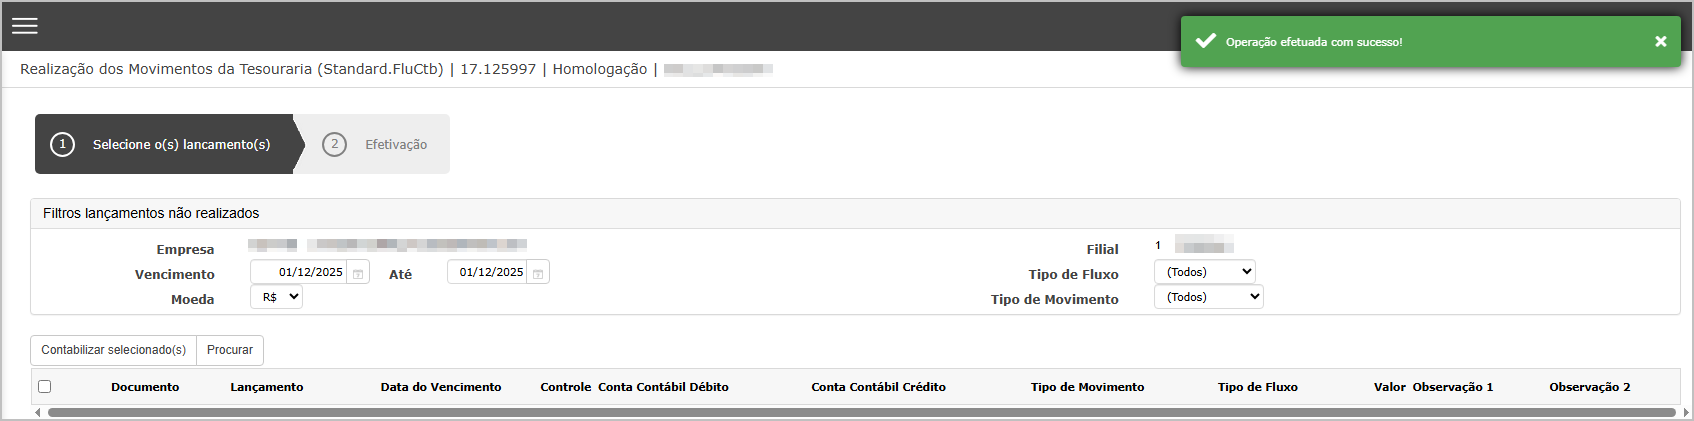Open the Tipo de Movimento dropdown
The width and height of the screenshot is (1694, 421).
tap(1209, 297)
